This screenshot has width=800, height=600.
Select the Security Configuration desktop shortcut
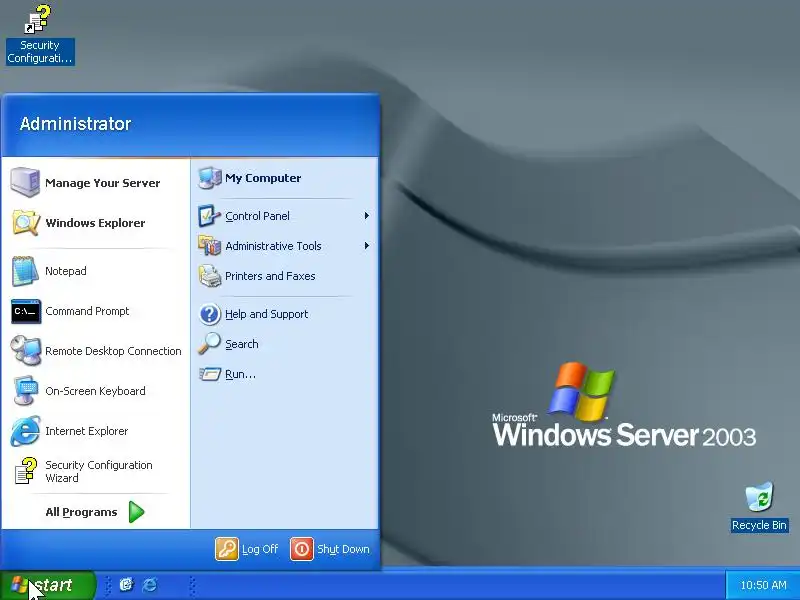(x=40, y=35)
